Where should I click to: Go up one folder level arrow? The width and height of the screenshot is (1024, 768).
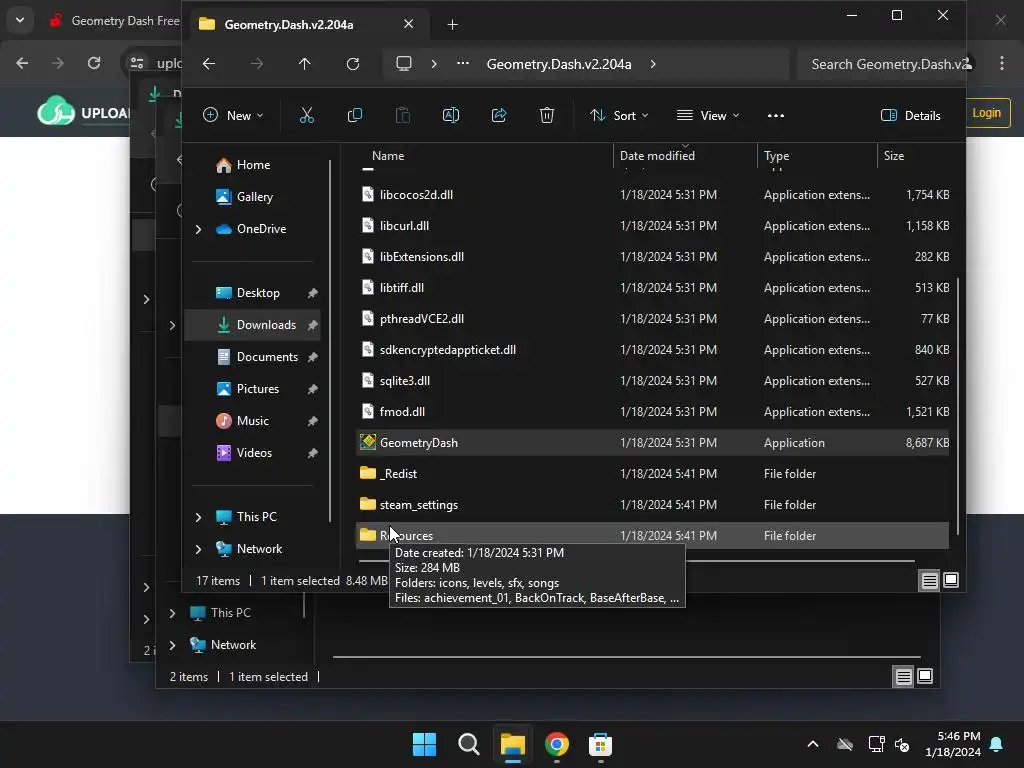[x=304, y=64]
